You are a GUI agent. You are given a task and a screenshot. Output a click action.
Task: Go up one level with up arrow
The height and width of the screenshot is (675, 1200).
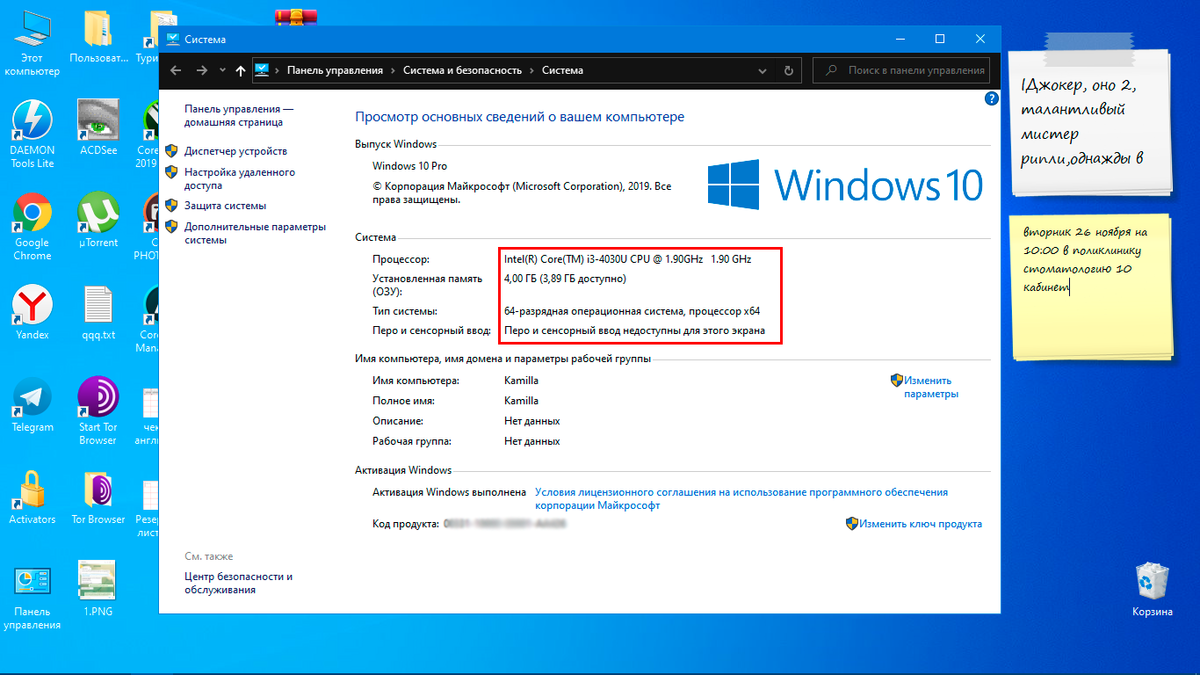[240, 71]
